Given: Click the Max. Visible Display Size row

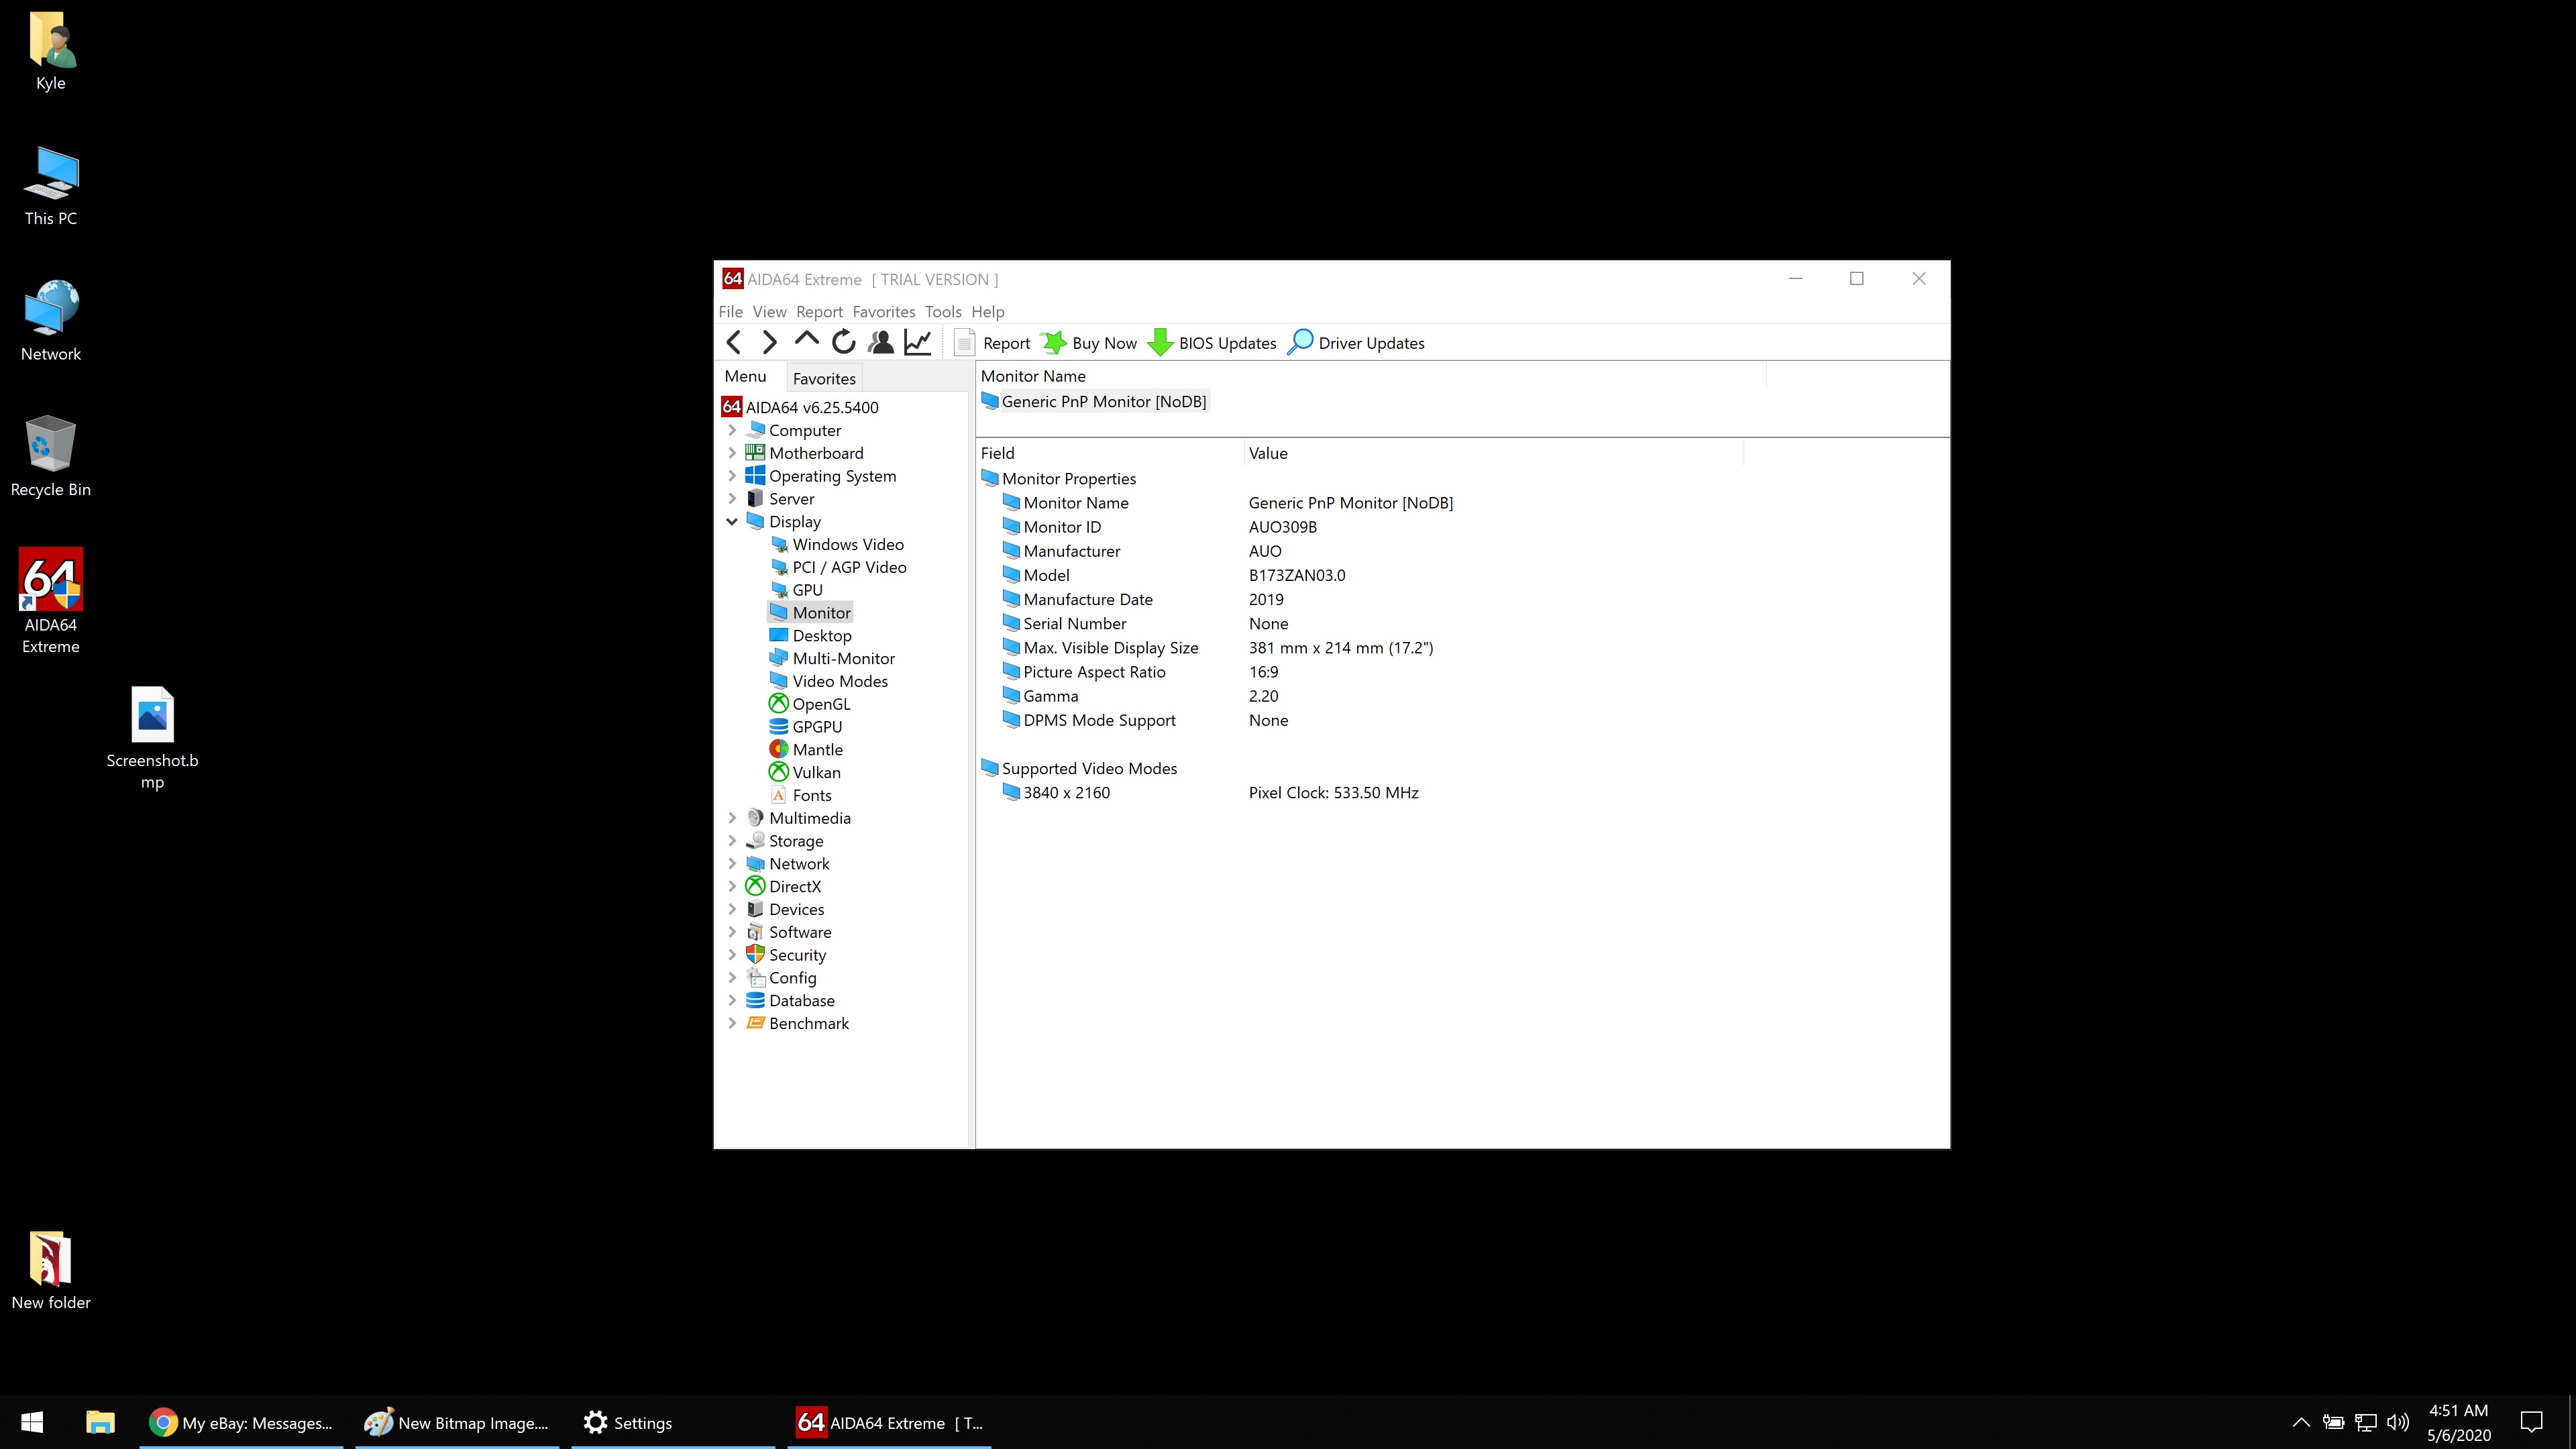Looking at the screenshot, I should coord(1360,648).
